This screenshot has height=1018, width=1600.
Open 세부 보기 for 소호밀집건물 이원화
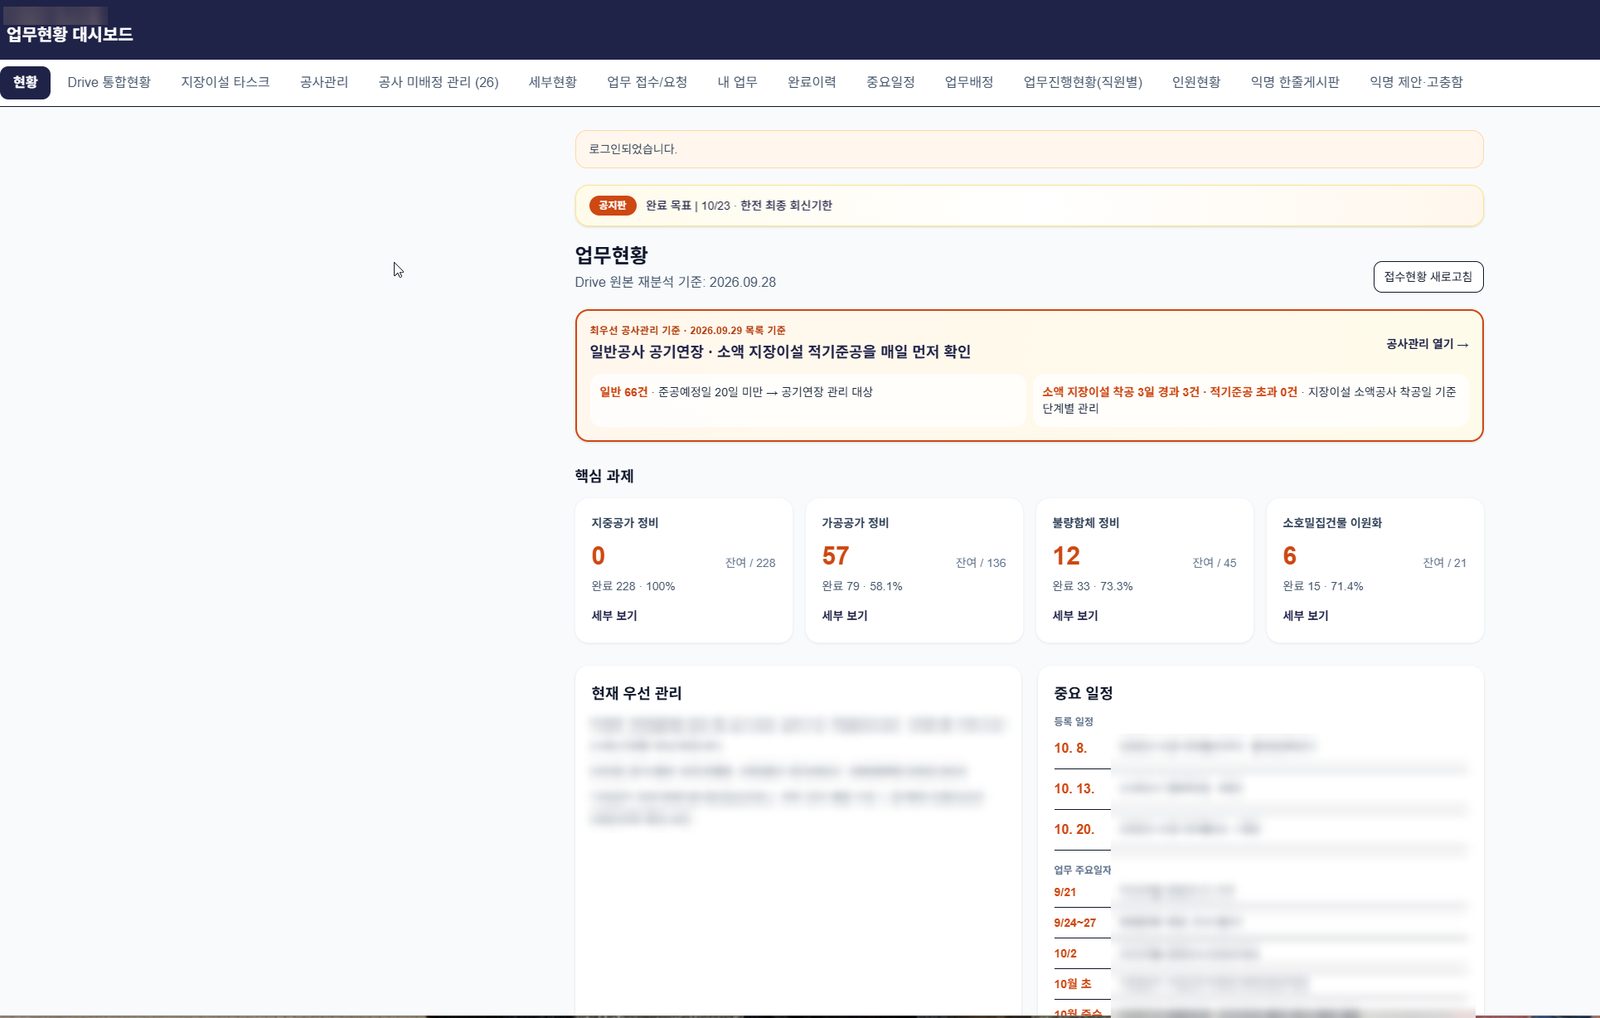tap(1306, 616)
